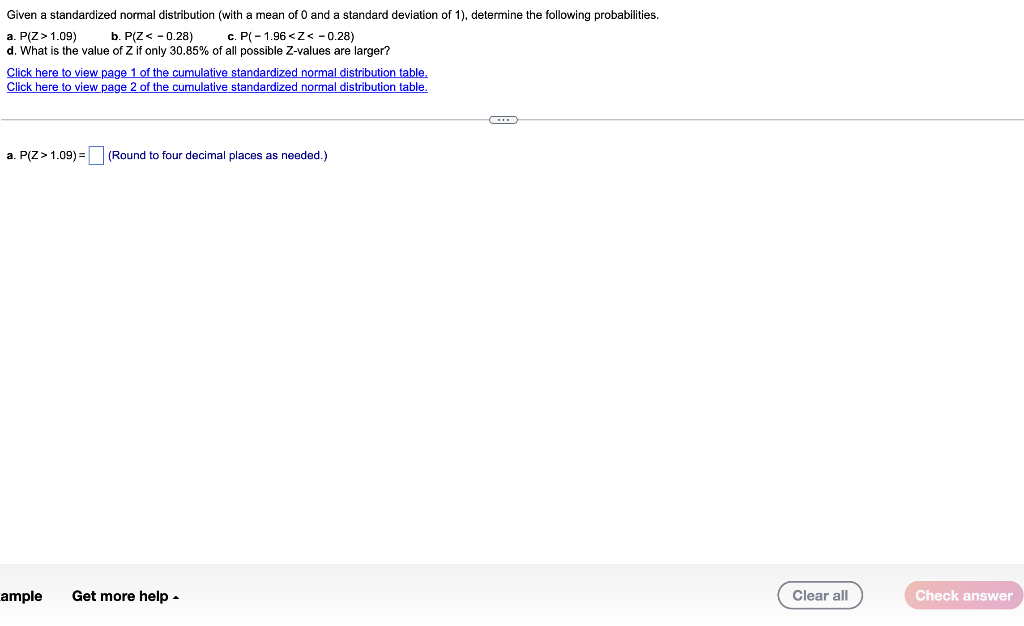This screenshot has width=1024, height=626.
Task: Click the divider line right of the ellipsis
Action: 771,119
